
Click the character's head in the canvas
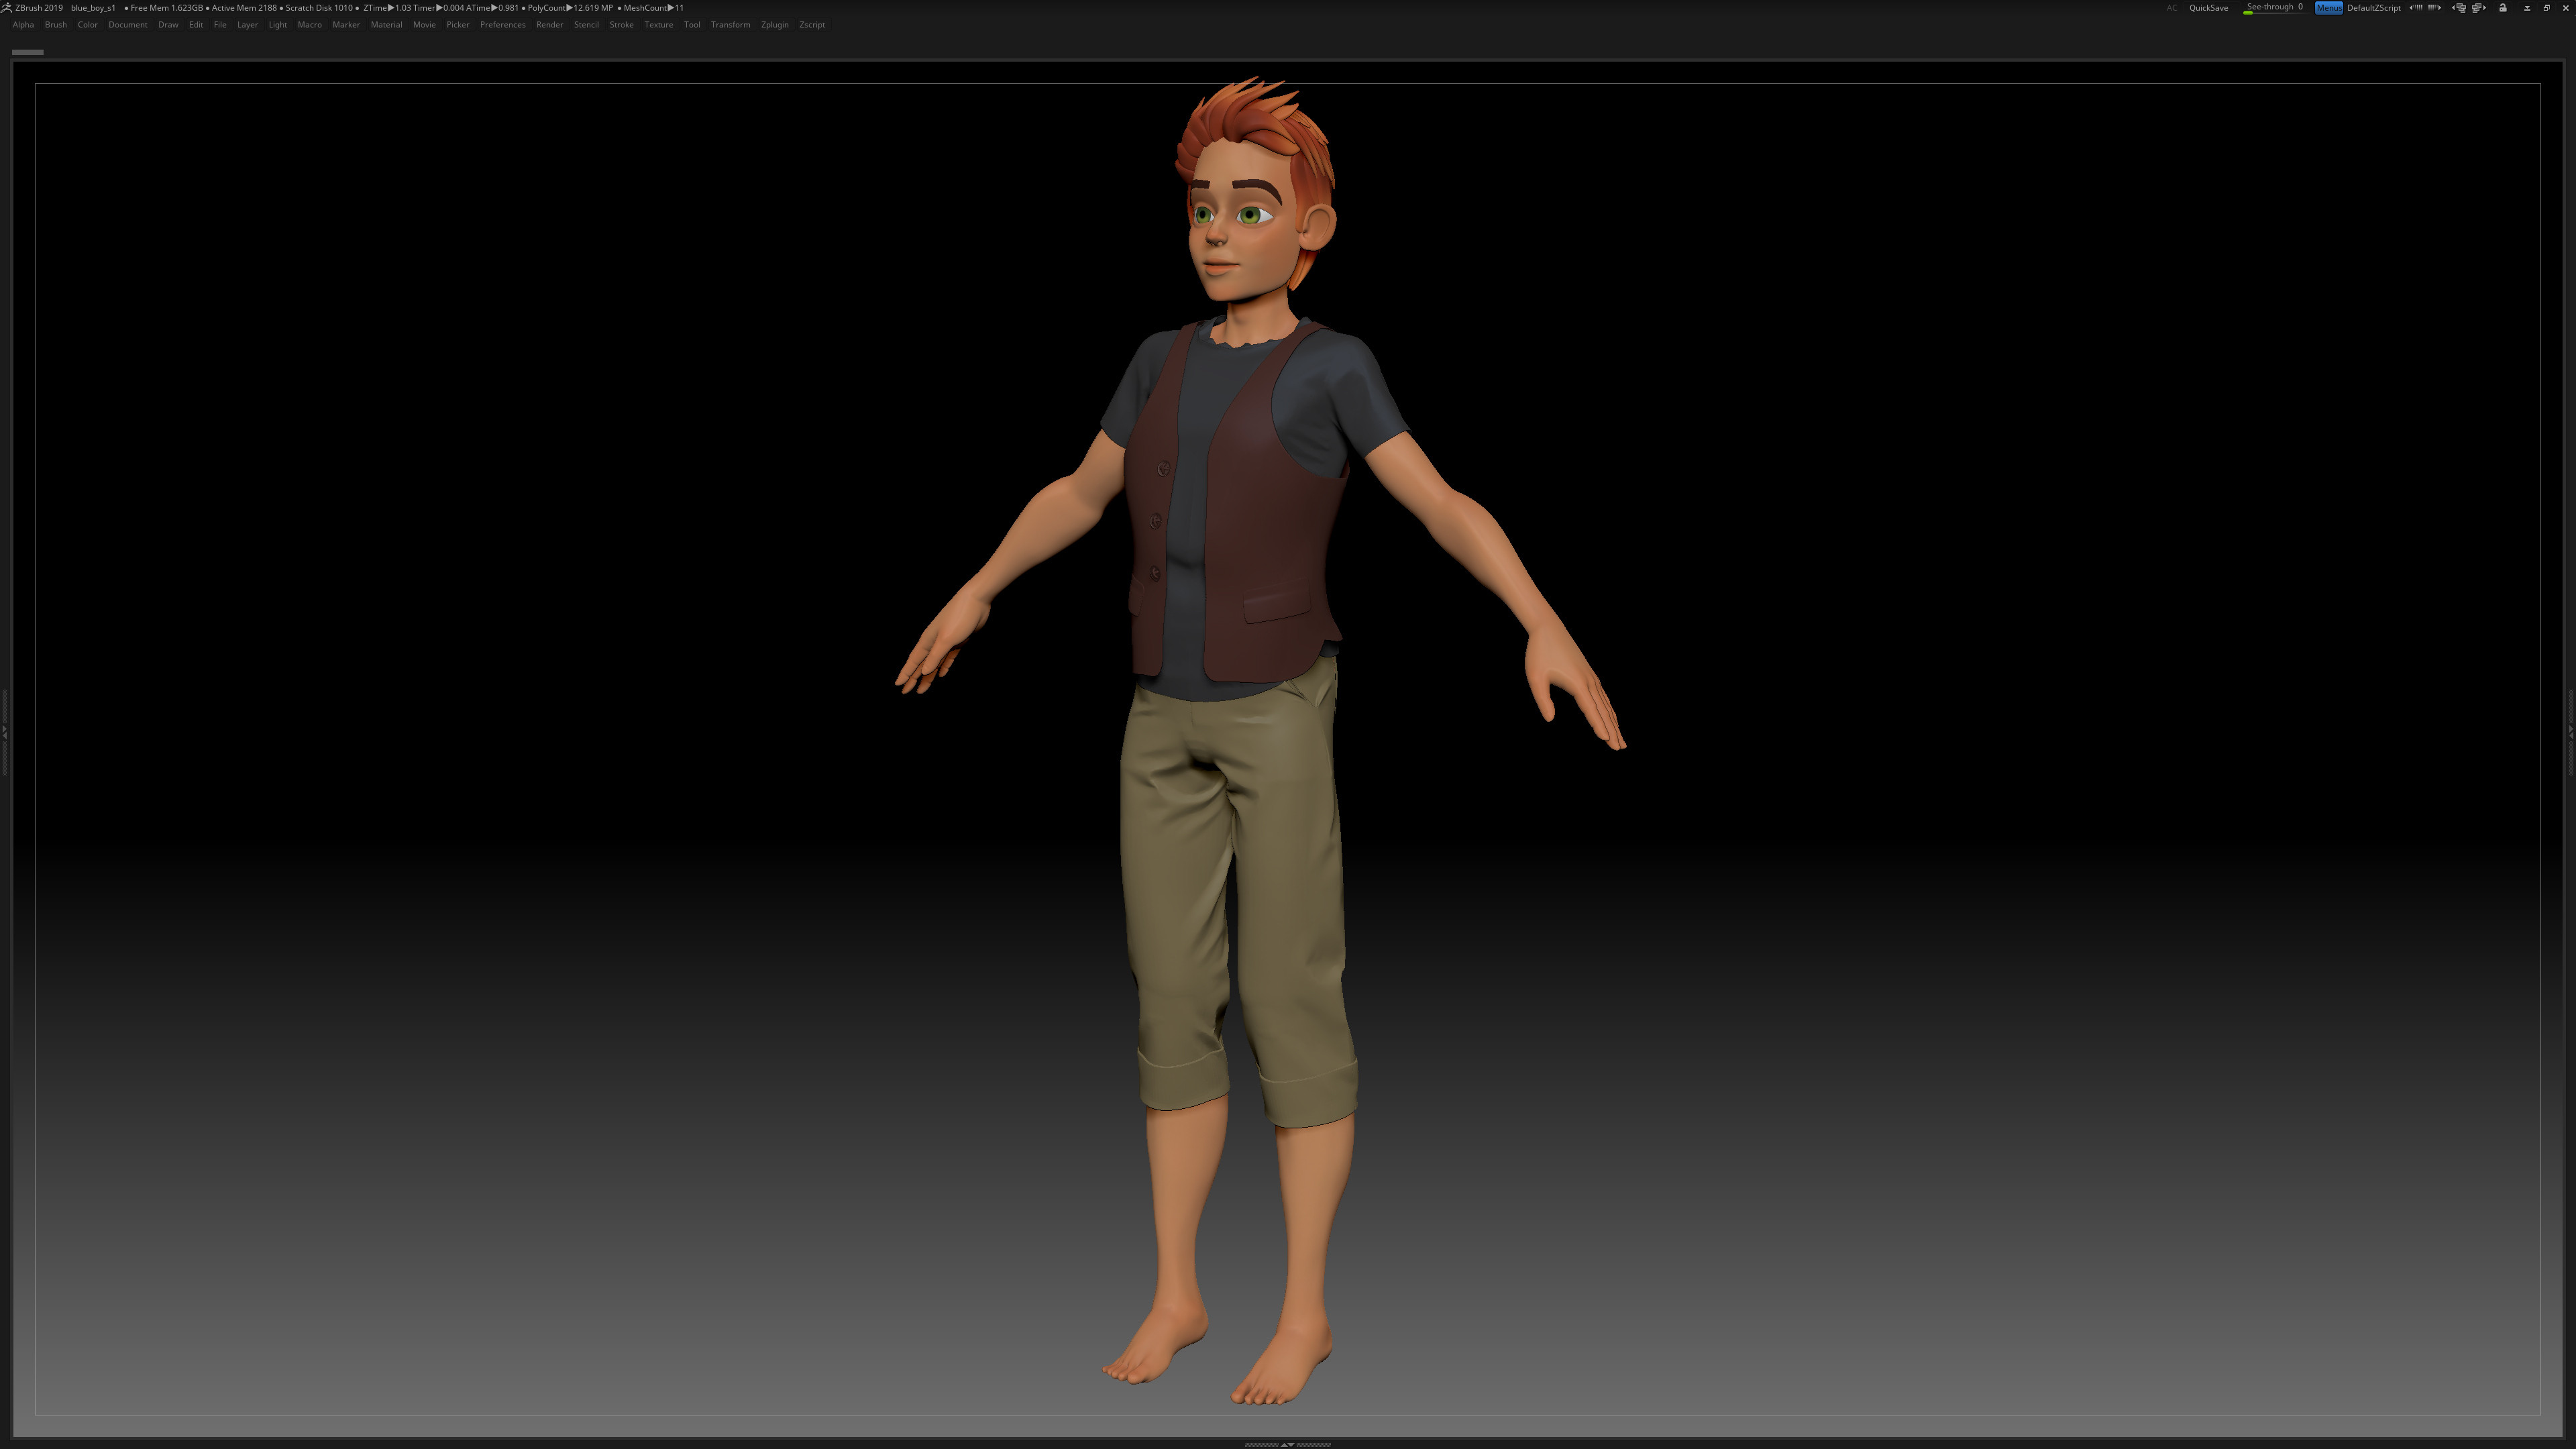click(x=1250, y=200)
